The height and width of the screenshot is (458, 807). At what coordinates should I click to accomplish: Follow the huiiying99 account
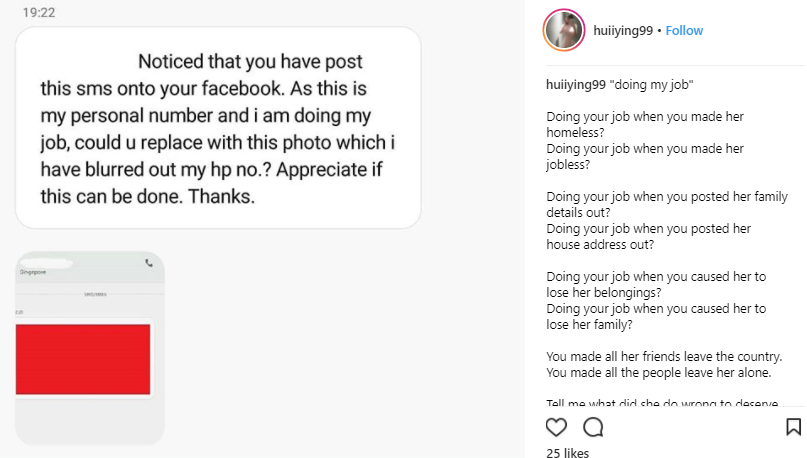pyautogui.click(x=684, y=31)
